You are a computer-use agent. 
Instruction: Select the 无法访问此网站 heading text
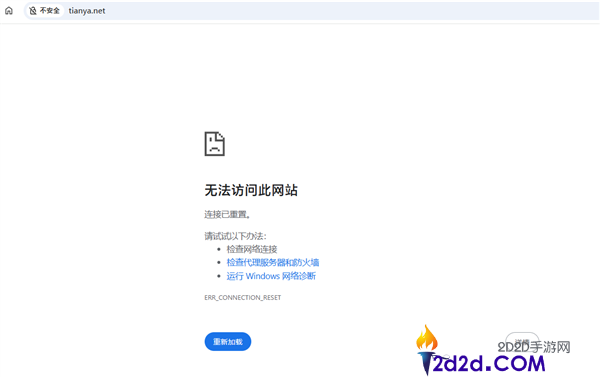pos(251,190)
